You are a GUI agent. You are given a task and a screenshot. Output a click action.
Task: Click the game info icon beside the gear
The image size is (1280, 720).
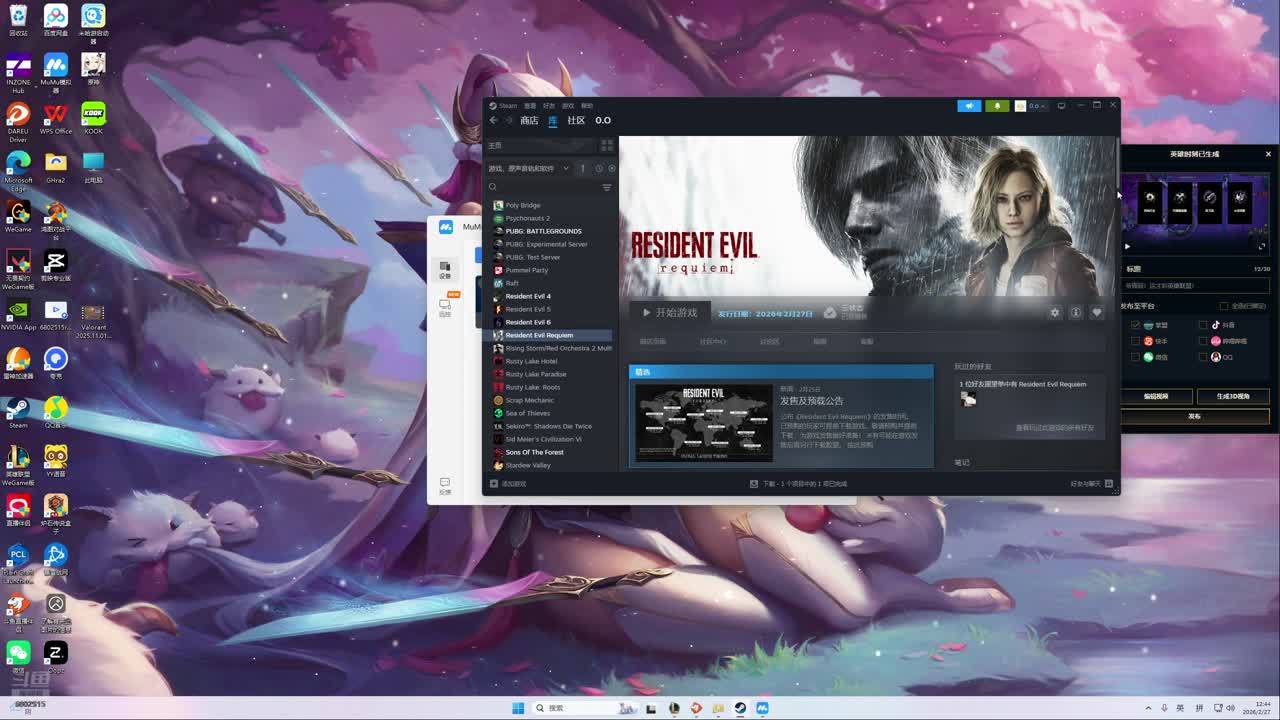click(1075, 313)
